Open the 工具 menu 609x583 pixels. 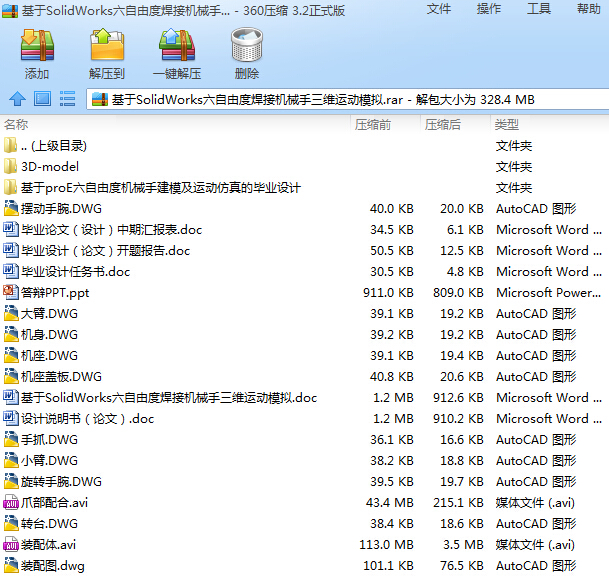(539, 9)
